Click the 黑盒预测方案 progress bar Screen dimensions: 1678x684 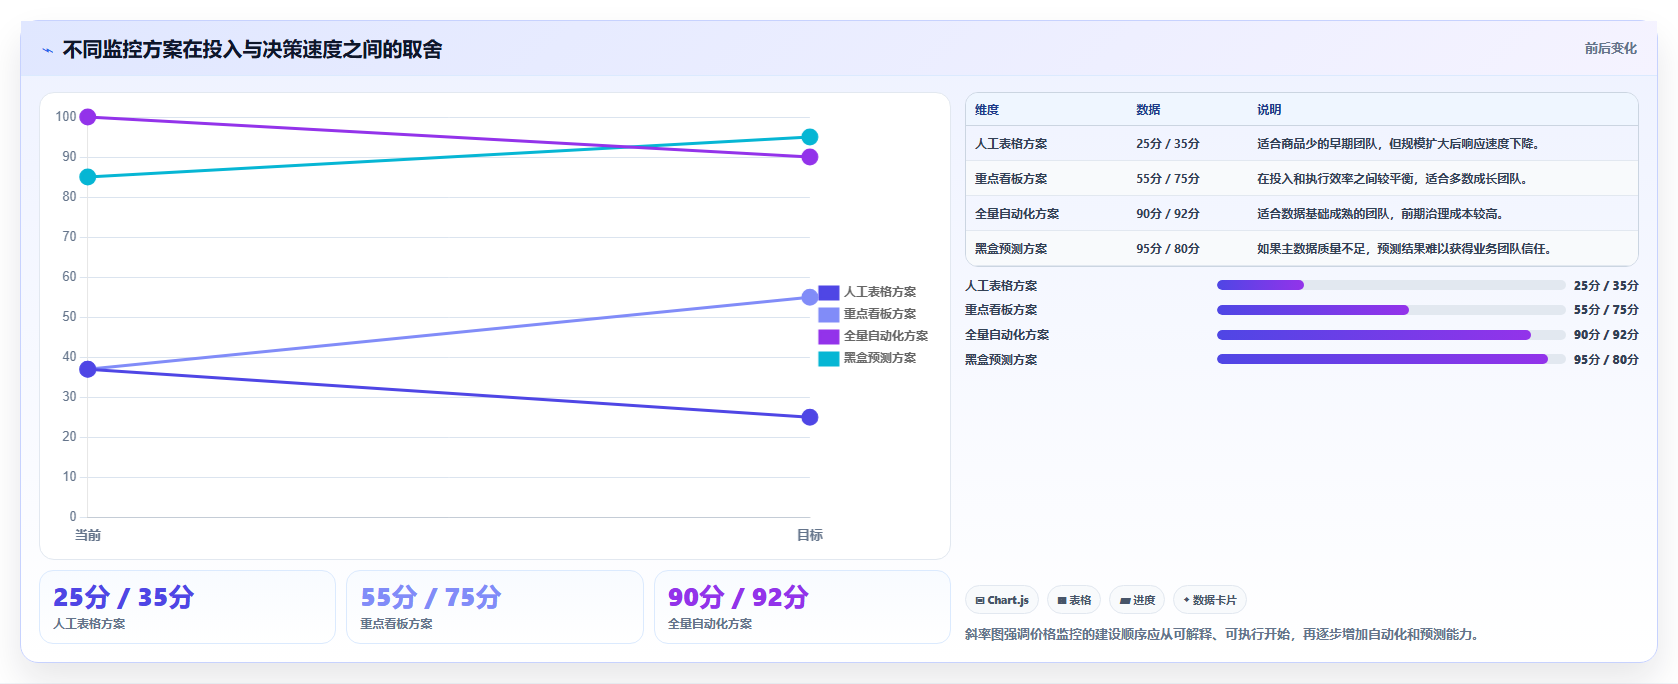click(1391, 359)
